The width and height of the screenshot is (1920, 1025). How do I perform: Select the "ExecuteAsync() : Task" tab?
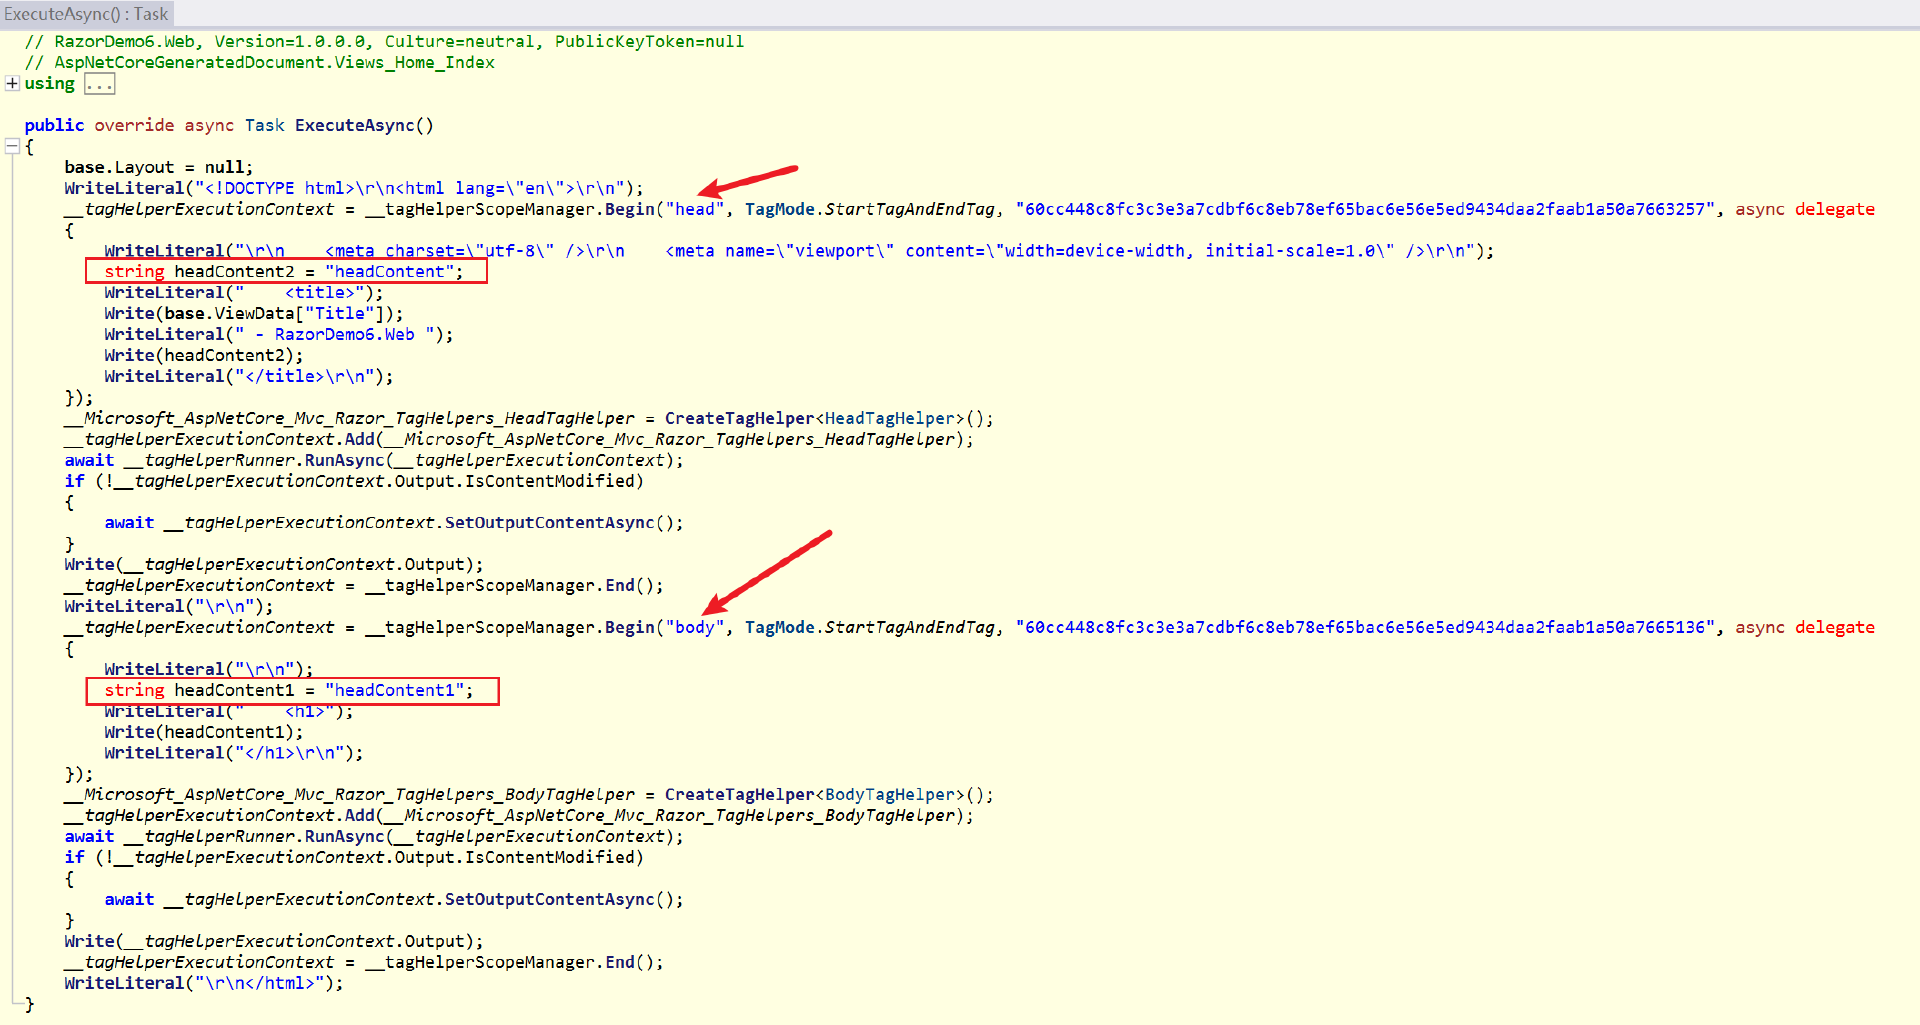pyautogui.click(x=86, y=14)
